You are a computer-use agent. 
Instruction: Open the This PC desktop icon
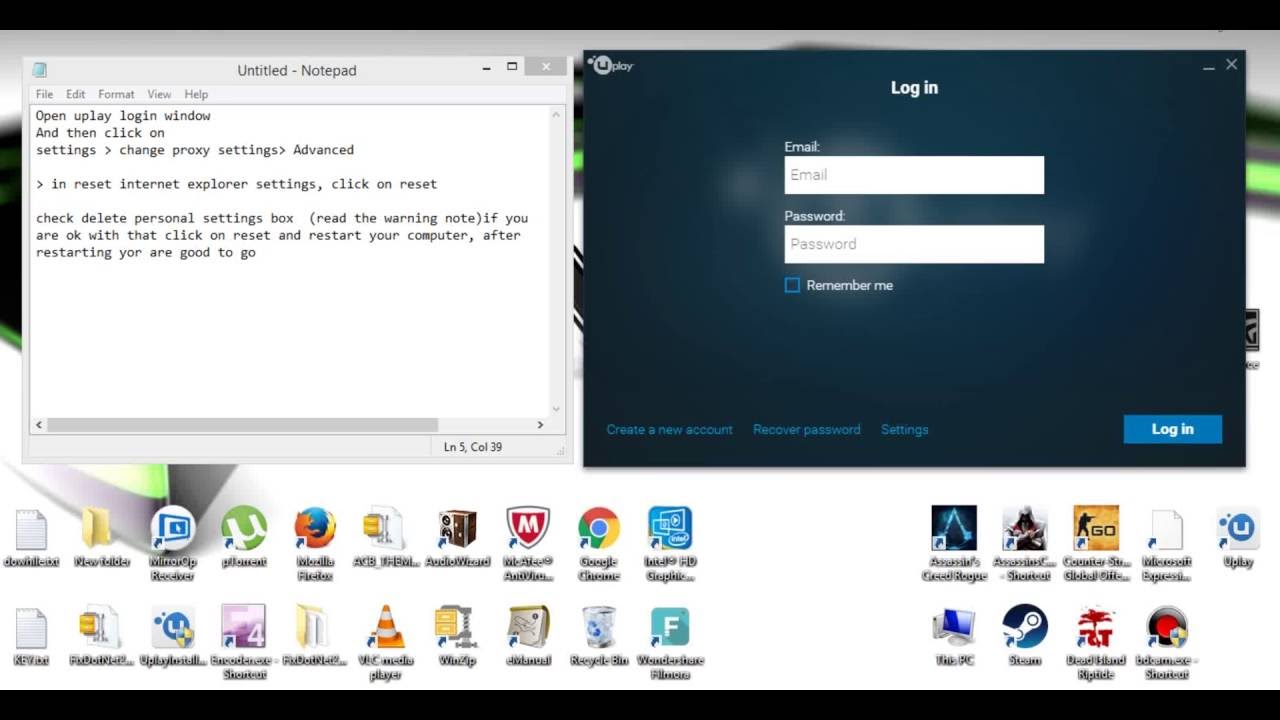(x=954, y=636)
